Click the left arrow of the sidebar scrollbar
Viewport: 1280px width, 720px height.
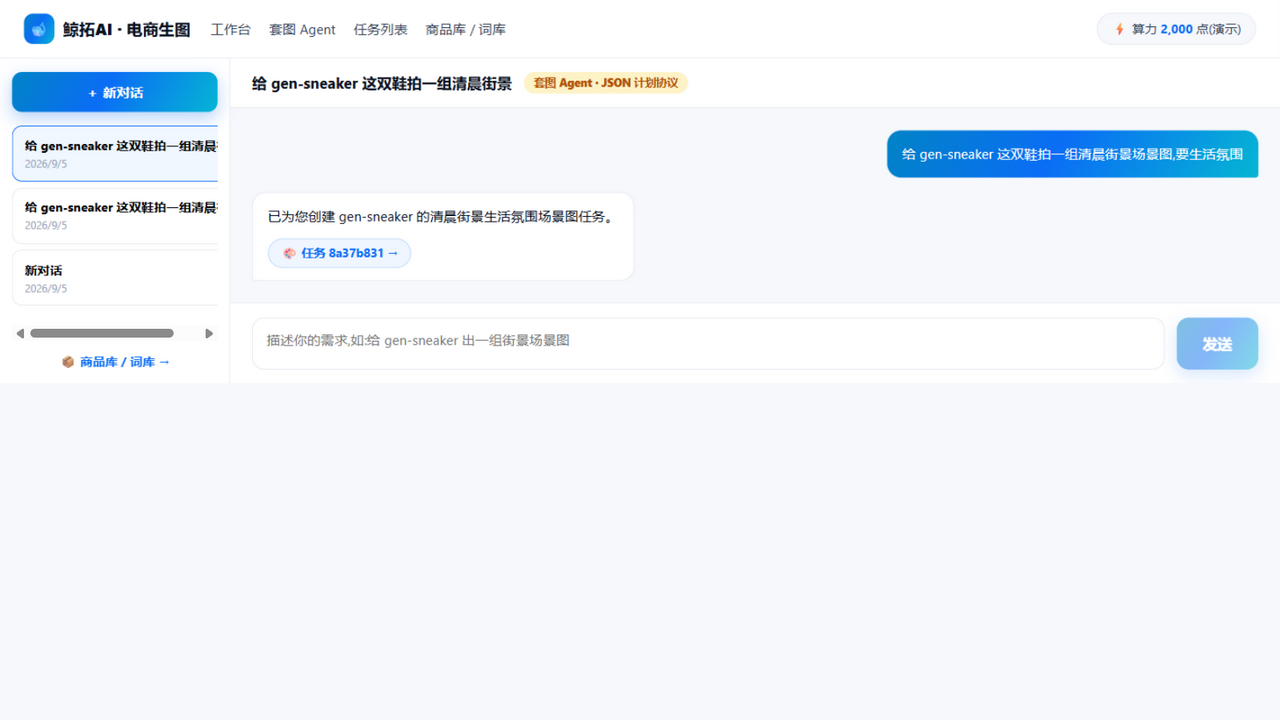click(20, 333)
